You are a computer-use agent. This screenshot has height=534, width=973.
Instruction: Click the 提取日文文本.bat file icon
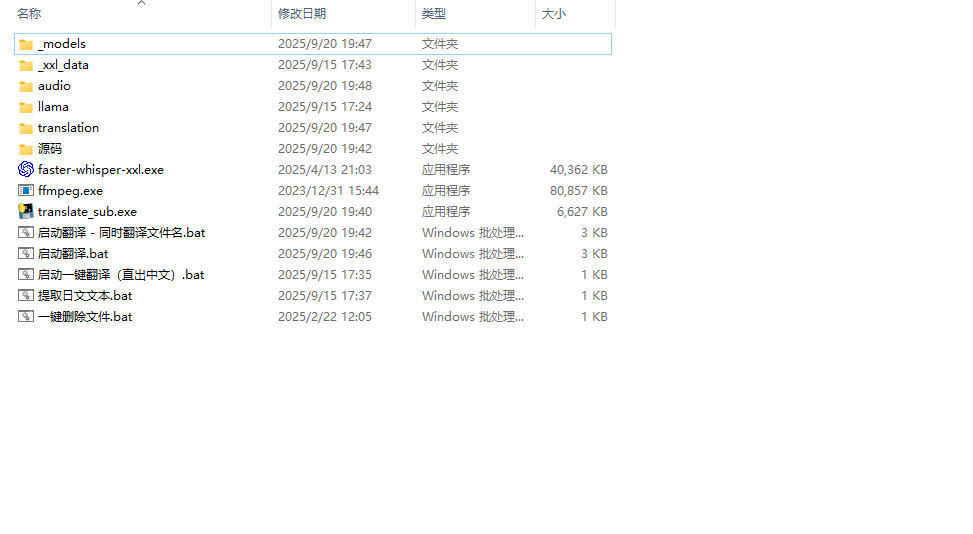tap(25, 296)
